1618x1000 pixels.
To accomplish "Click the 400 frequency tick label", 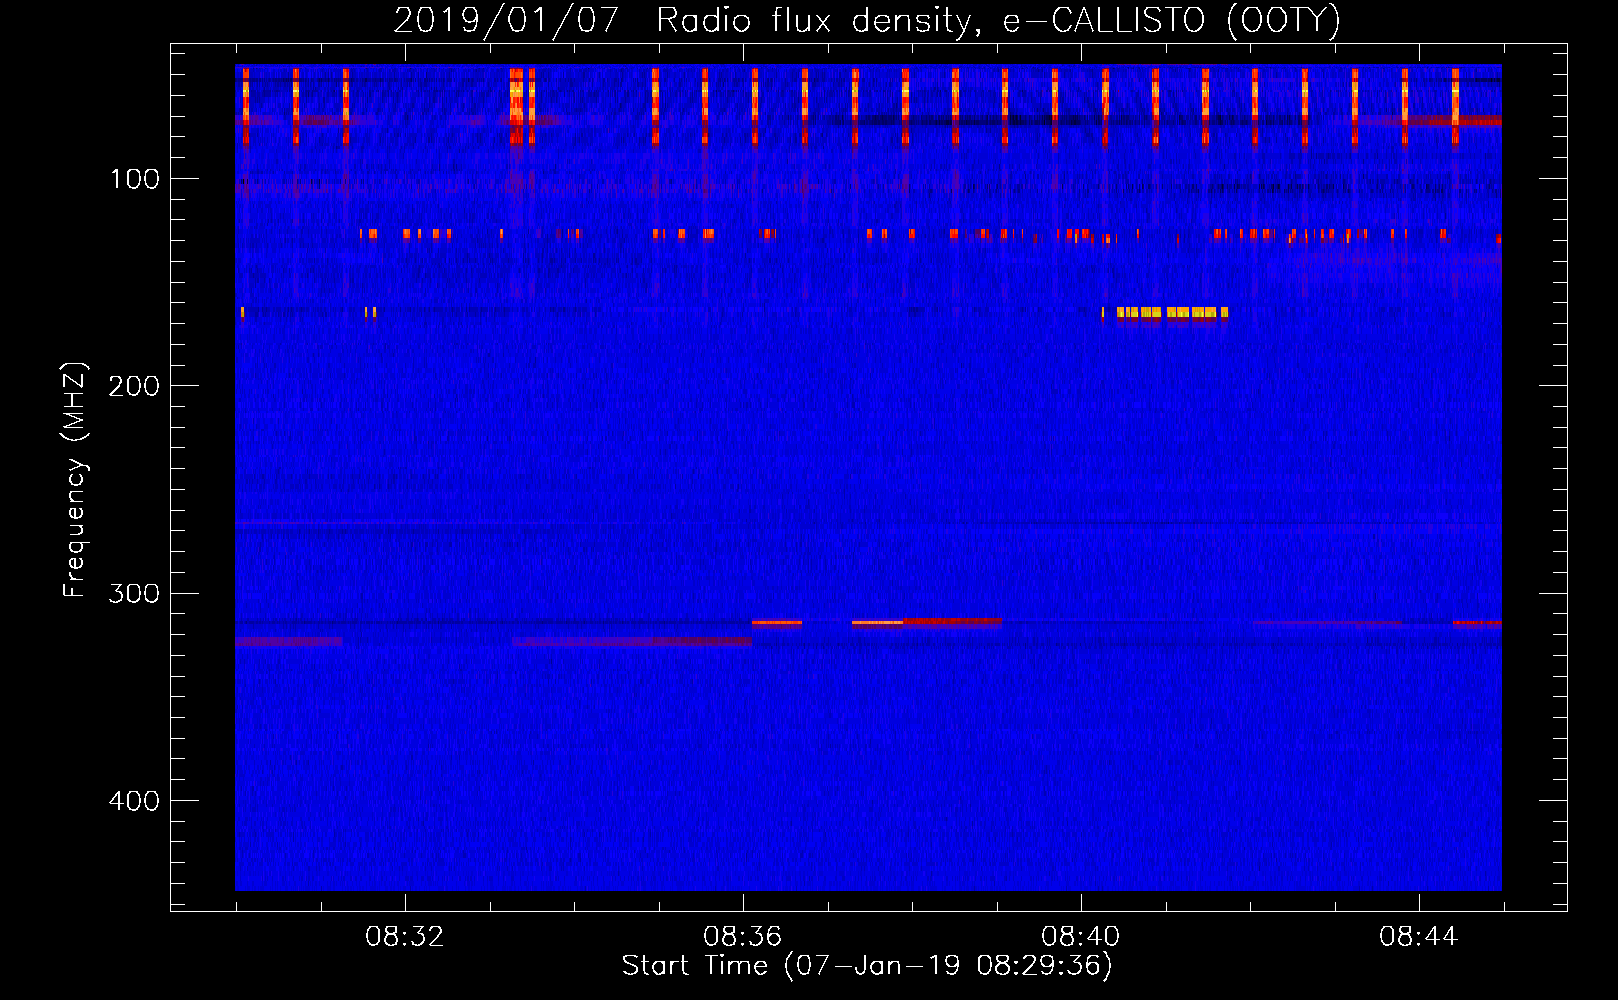I will [x=135, y=801].
